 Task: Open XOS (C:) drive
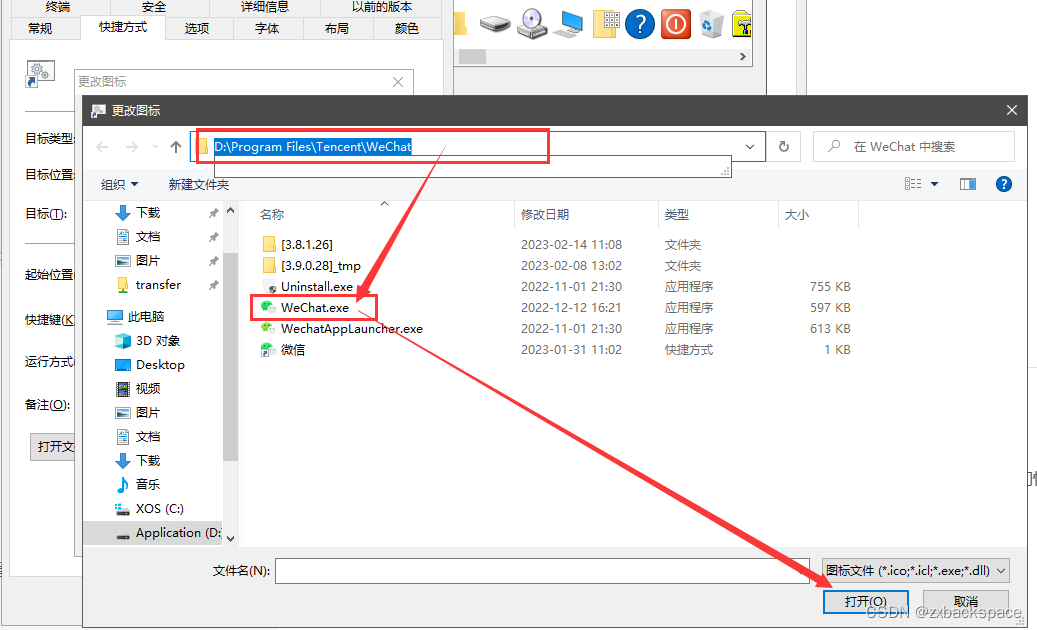159,508
